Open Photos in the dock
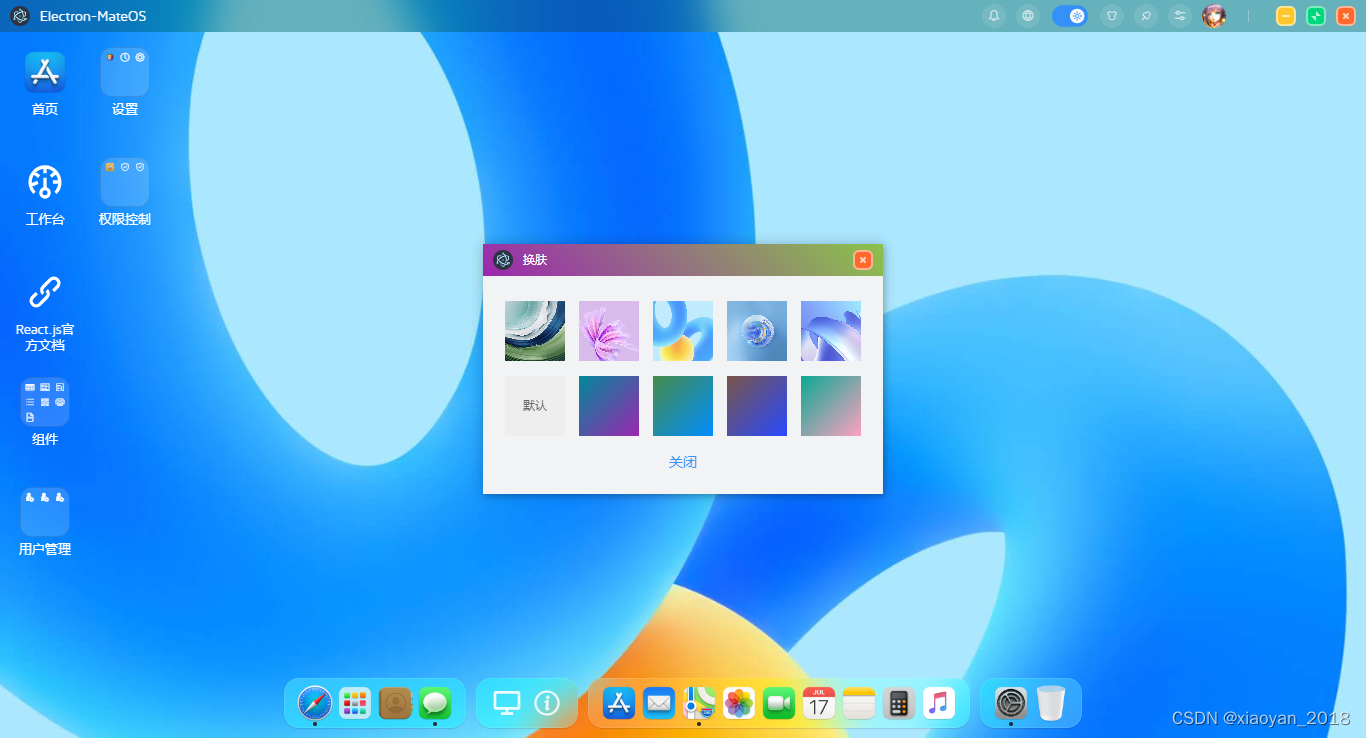 739,703
